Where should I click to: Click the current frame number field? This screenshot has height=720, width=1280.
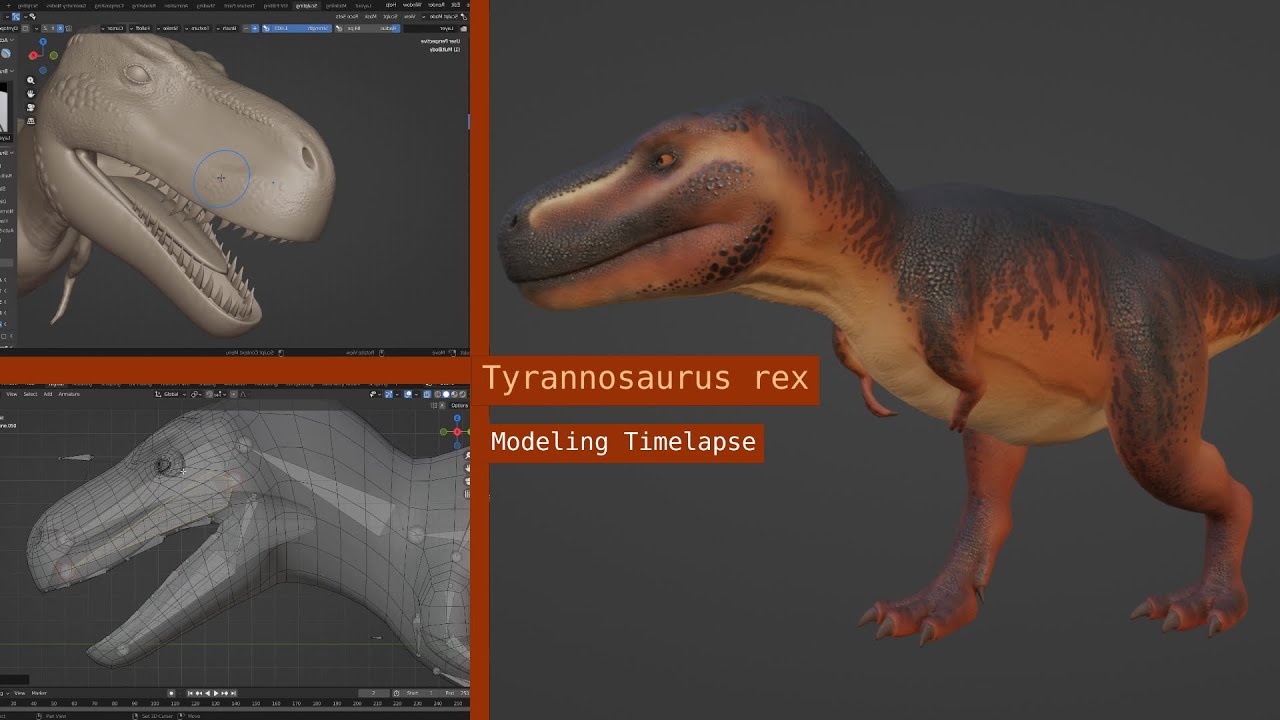point(374,693)
